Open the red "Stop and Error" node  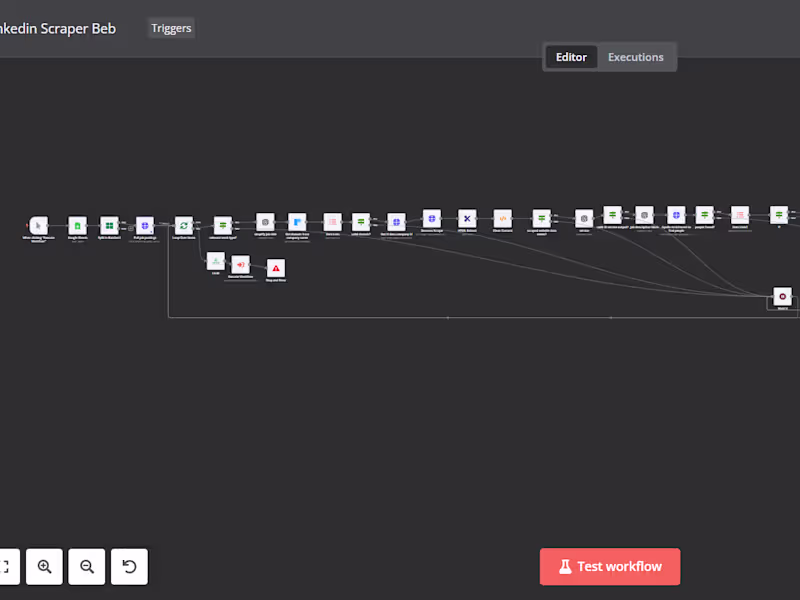(x=275, y=267)
